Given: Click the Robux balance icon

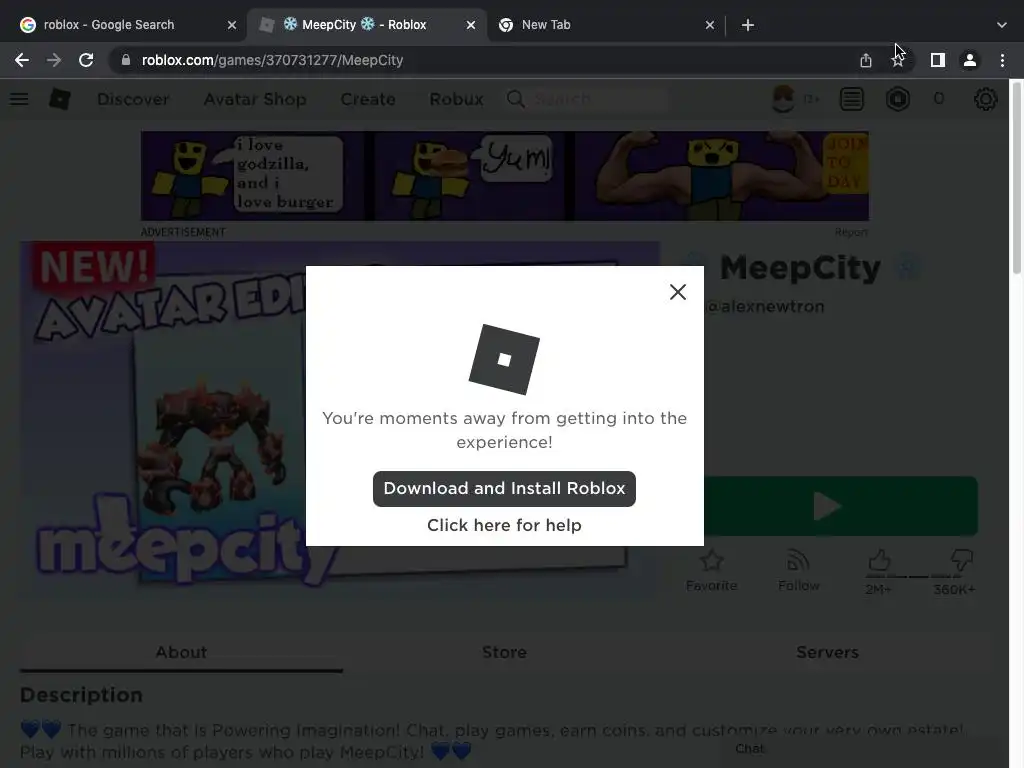Looking at the screenshot, I should click(898, 99).
